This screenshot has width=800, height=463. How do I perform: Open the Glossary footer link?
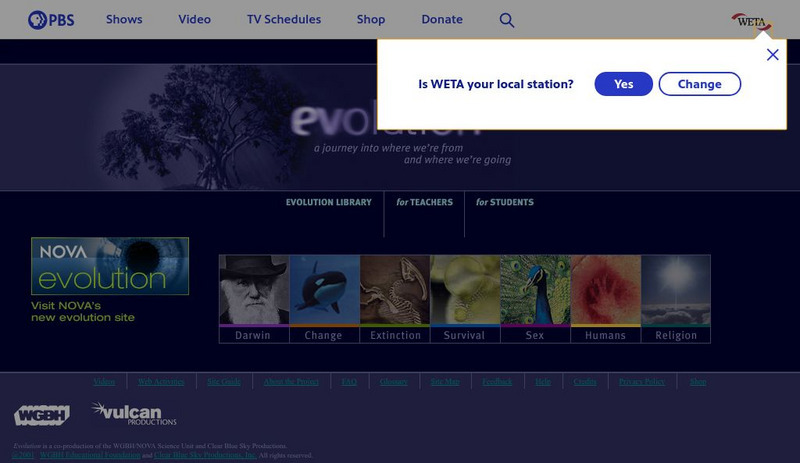coord(393,381)
